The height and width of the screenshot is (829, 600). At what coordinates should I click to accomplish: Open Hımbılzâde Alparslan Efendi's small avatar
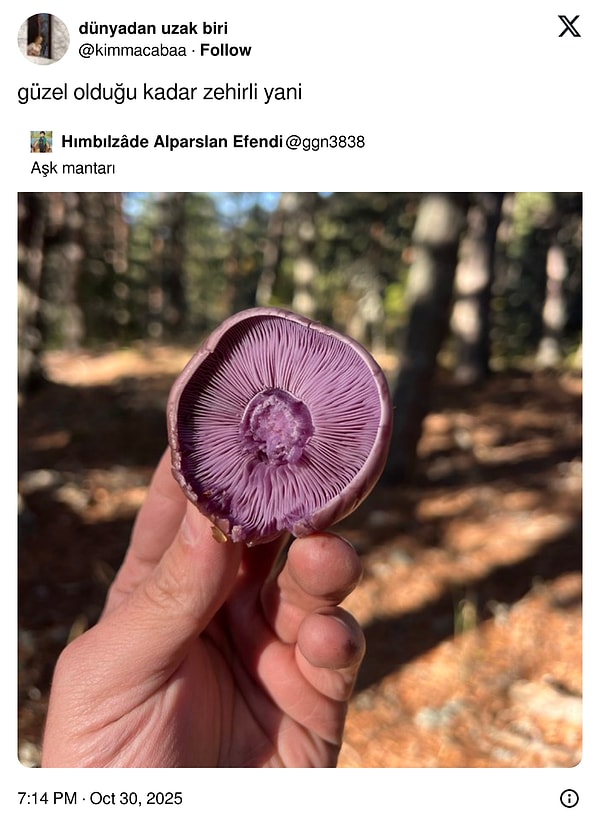(x=41, y=142)
